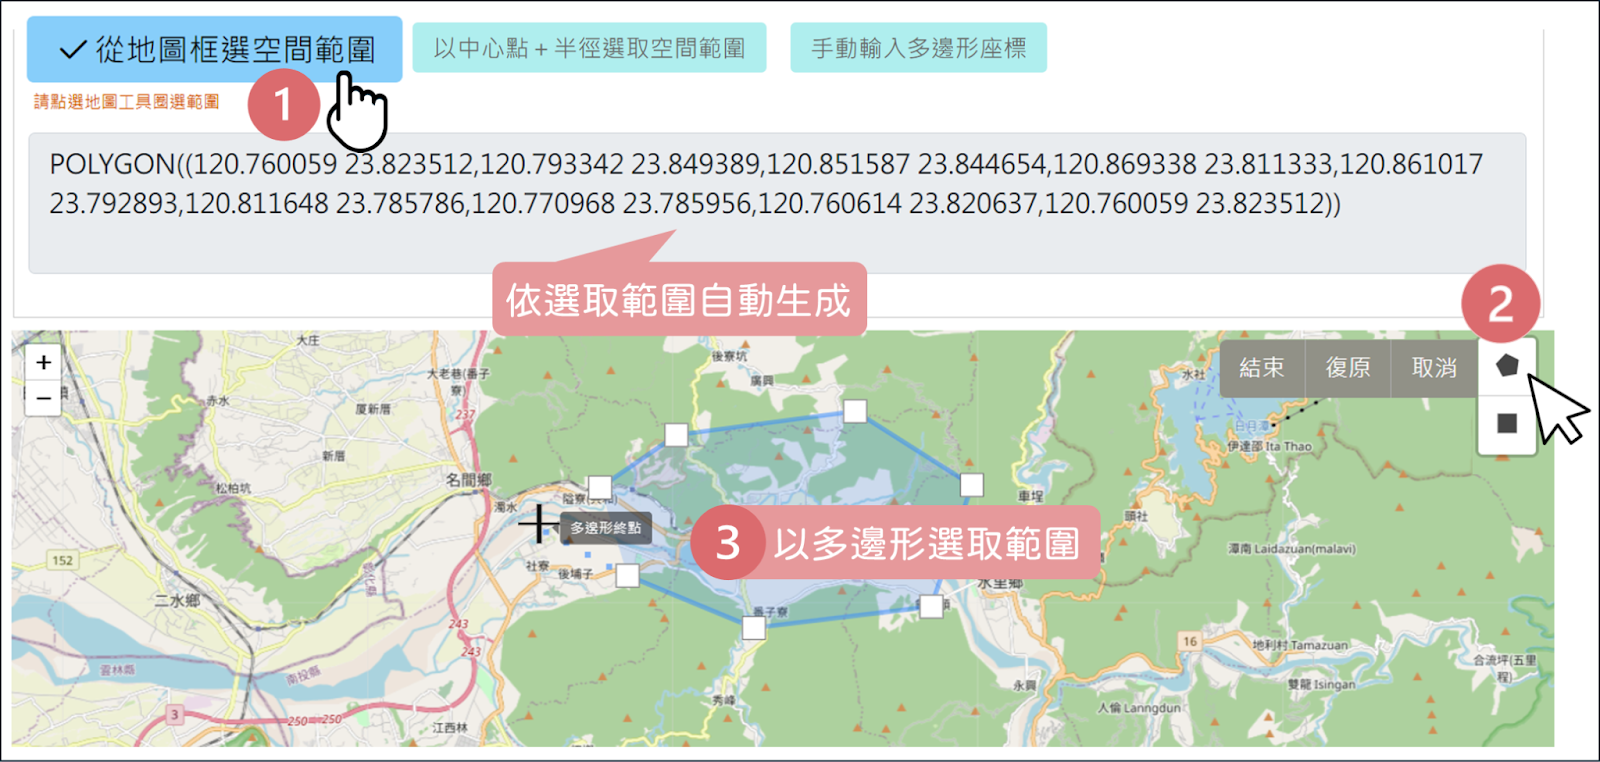Click the 二水鄉 label on map
The width and height of the screenshot is (1600, 762).
tap(177, 601)
